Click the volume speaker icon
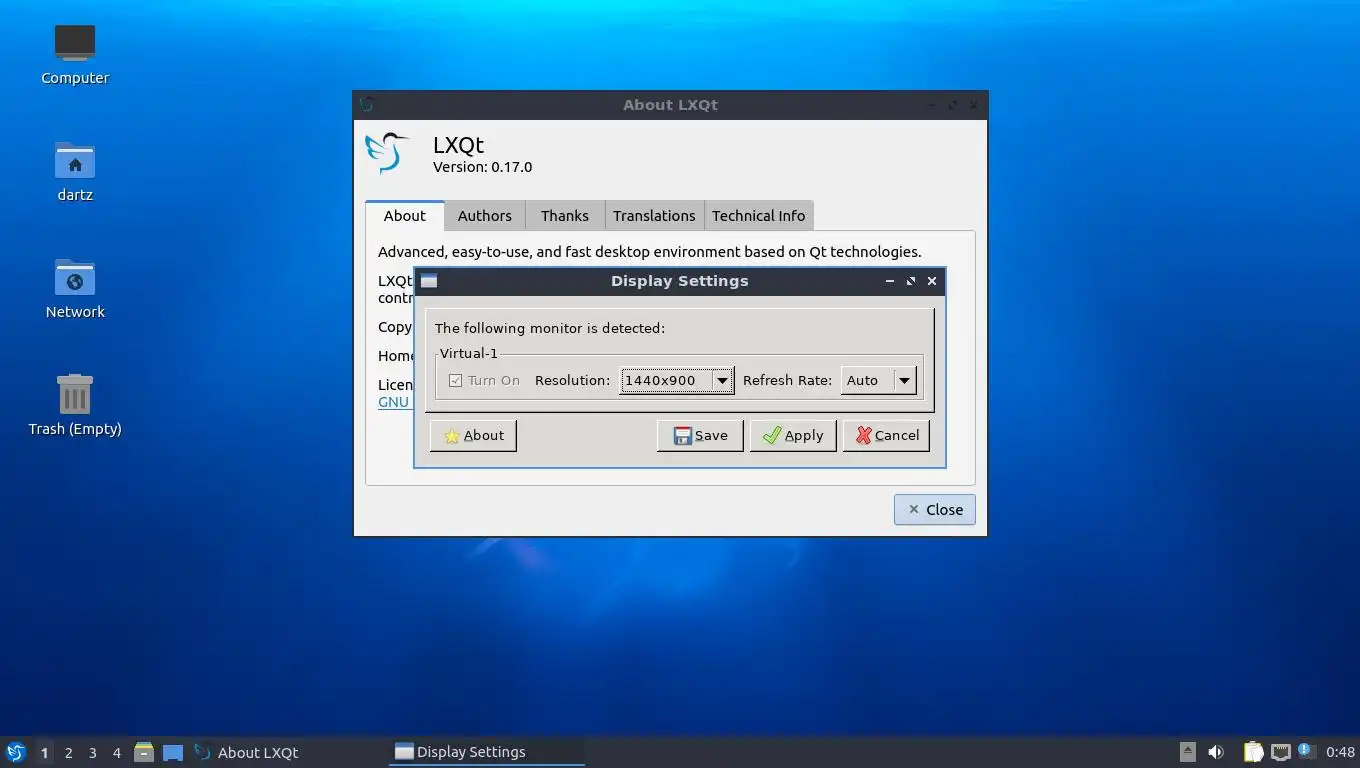This screenshot has width=1360, height=768. click(1216, 752)
